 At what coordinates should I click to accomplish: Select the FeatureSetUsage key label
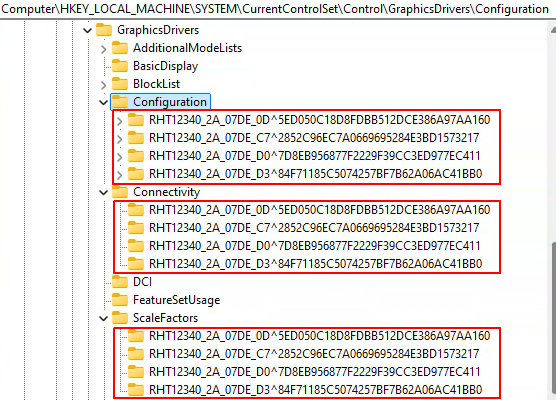tap(177, 300)
